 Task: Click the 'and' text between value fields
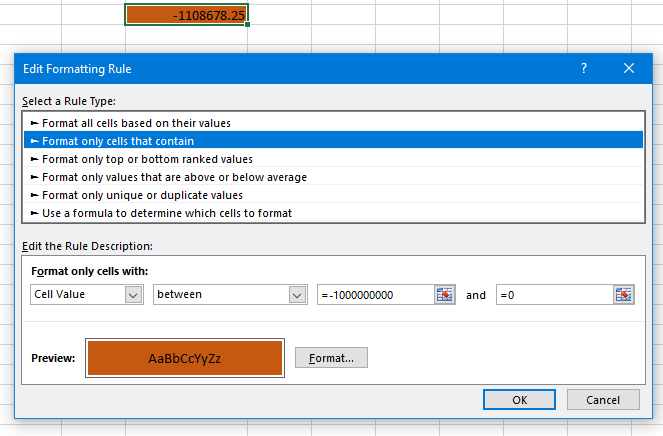tap(476, 295)
